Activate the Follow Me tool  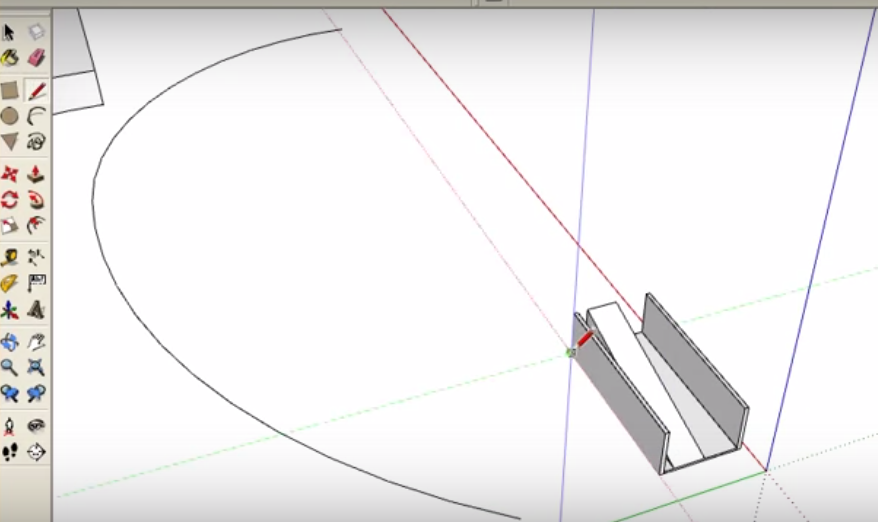pyautogui.click(x=36, y=200)
